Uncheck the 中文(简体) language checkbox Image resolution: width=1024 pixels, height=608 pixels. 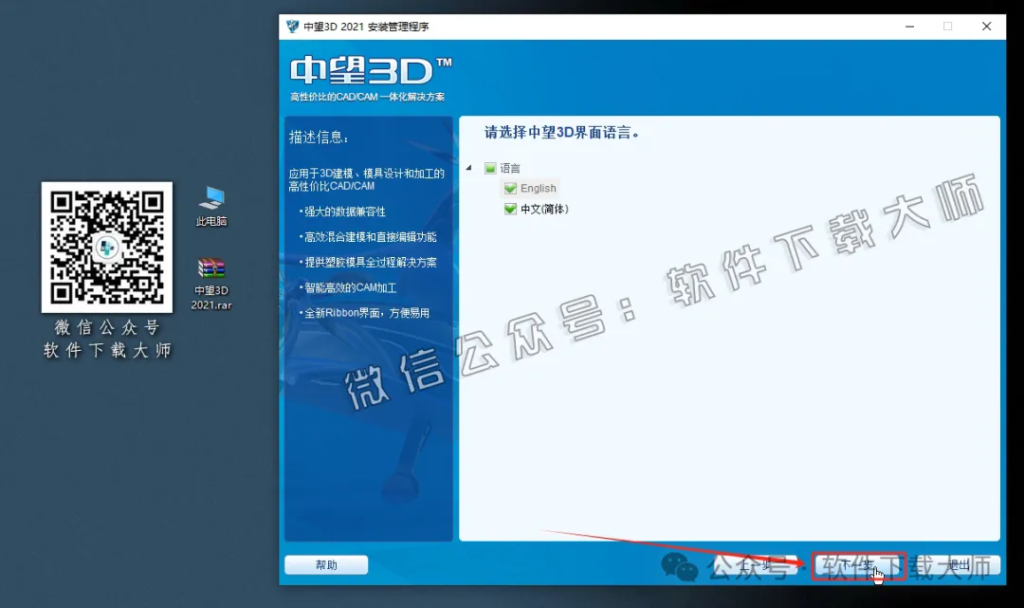[x=512, y=209]
